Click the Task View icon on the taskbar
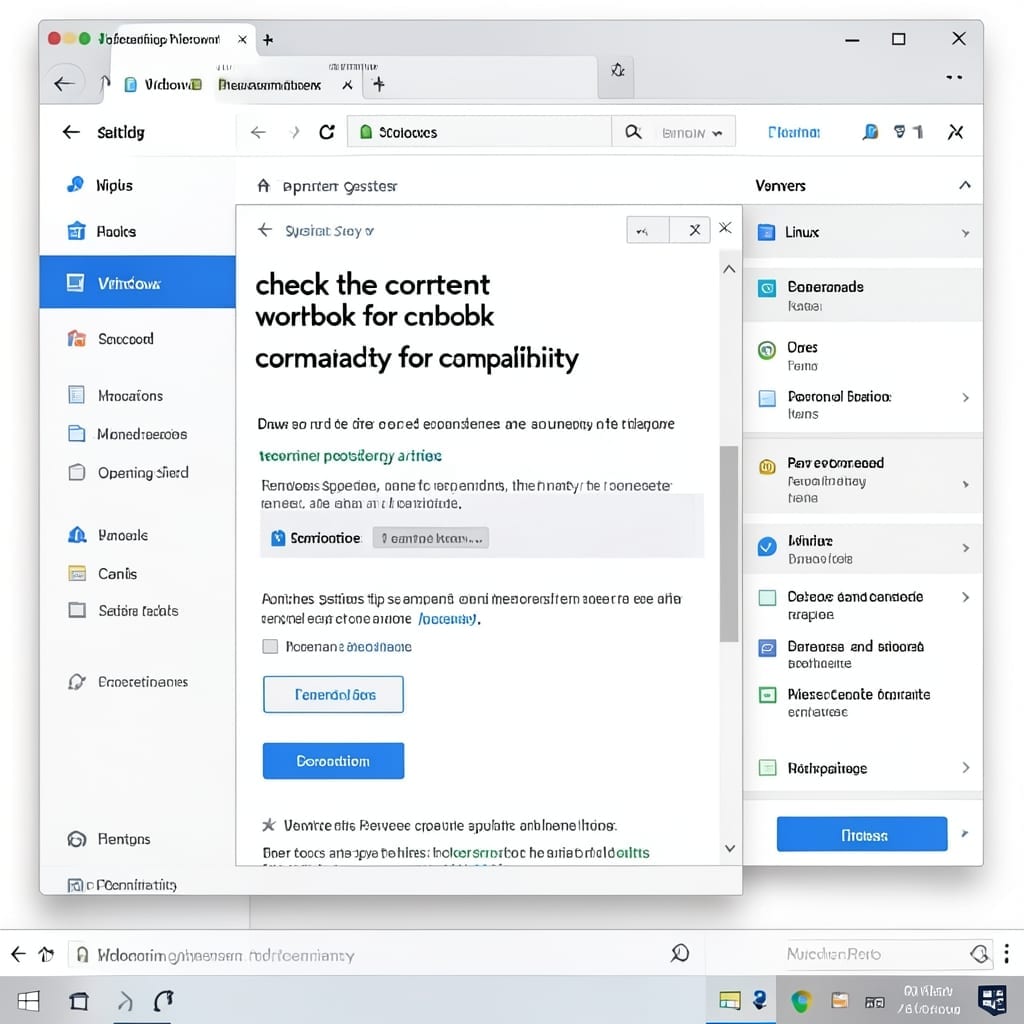 click(79, 1000)
